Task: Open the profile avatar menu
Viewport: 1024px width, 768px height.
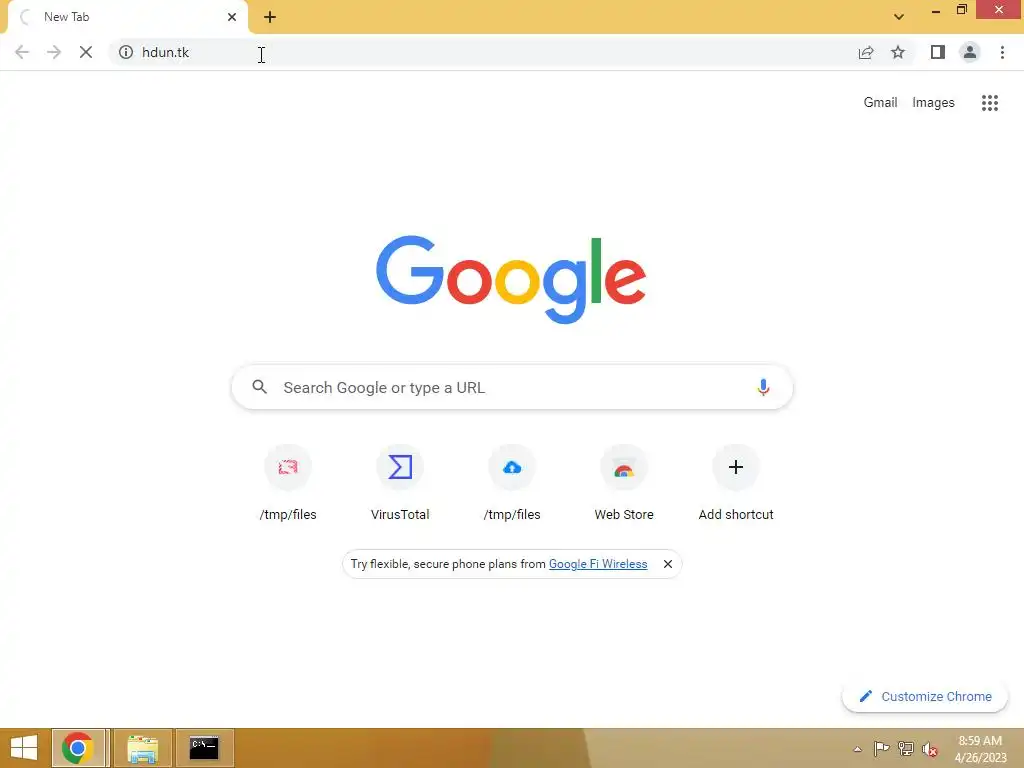Action: (x=970, y=52)
